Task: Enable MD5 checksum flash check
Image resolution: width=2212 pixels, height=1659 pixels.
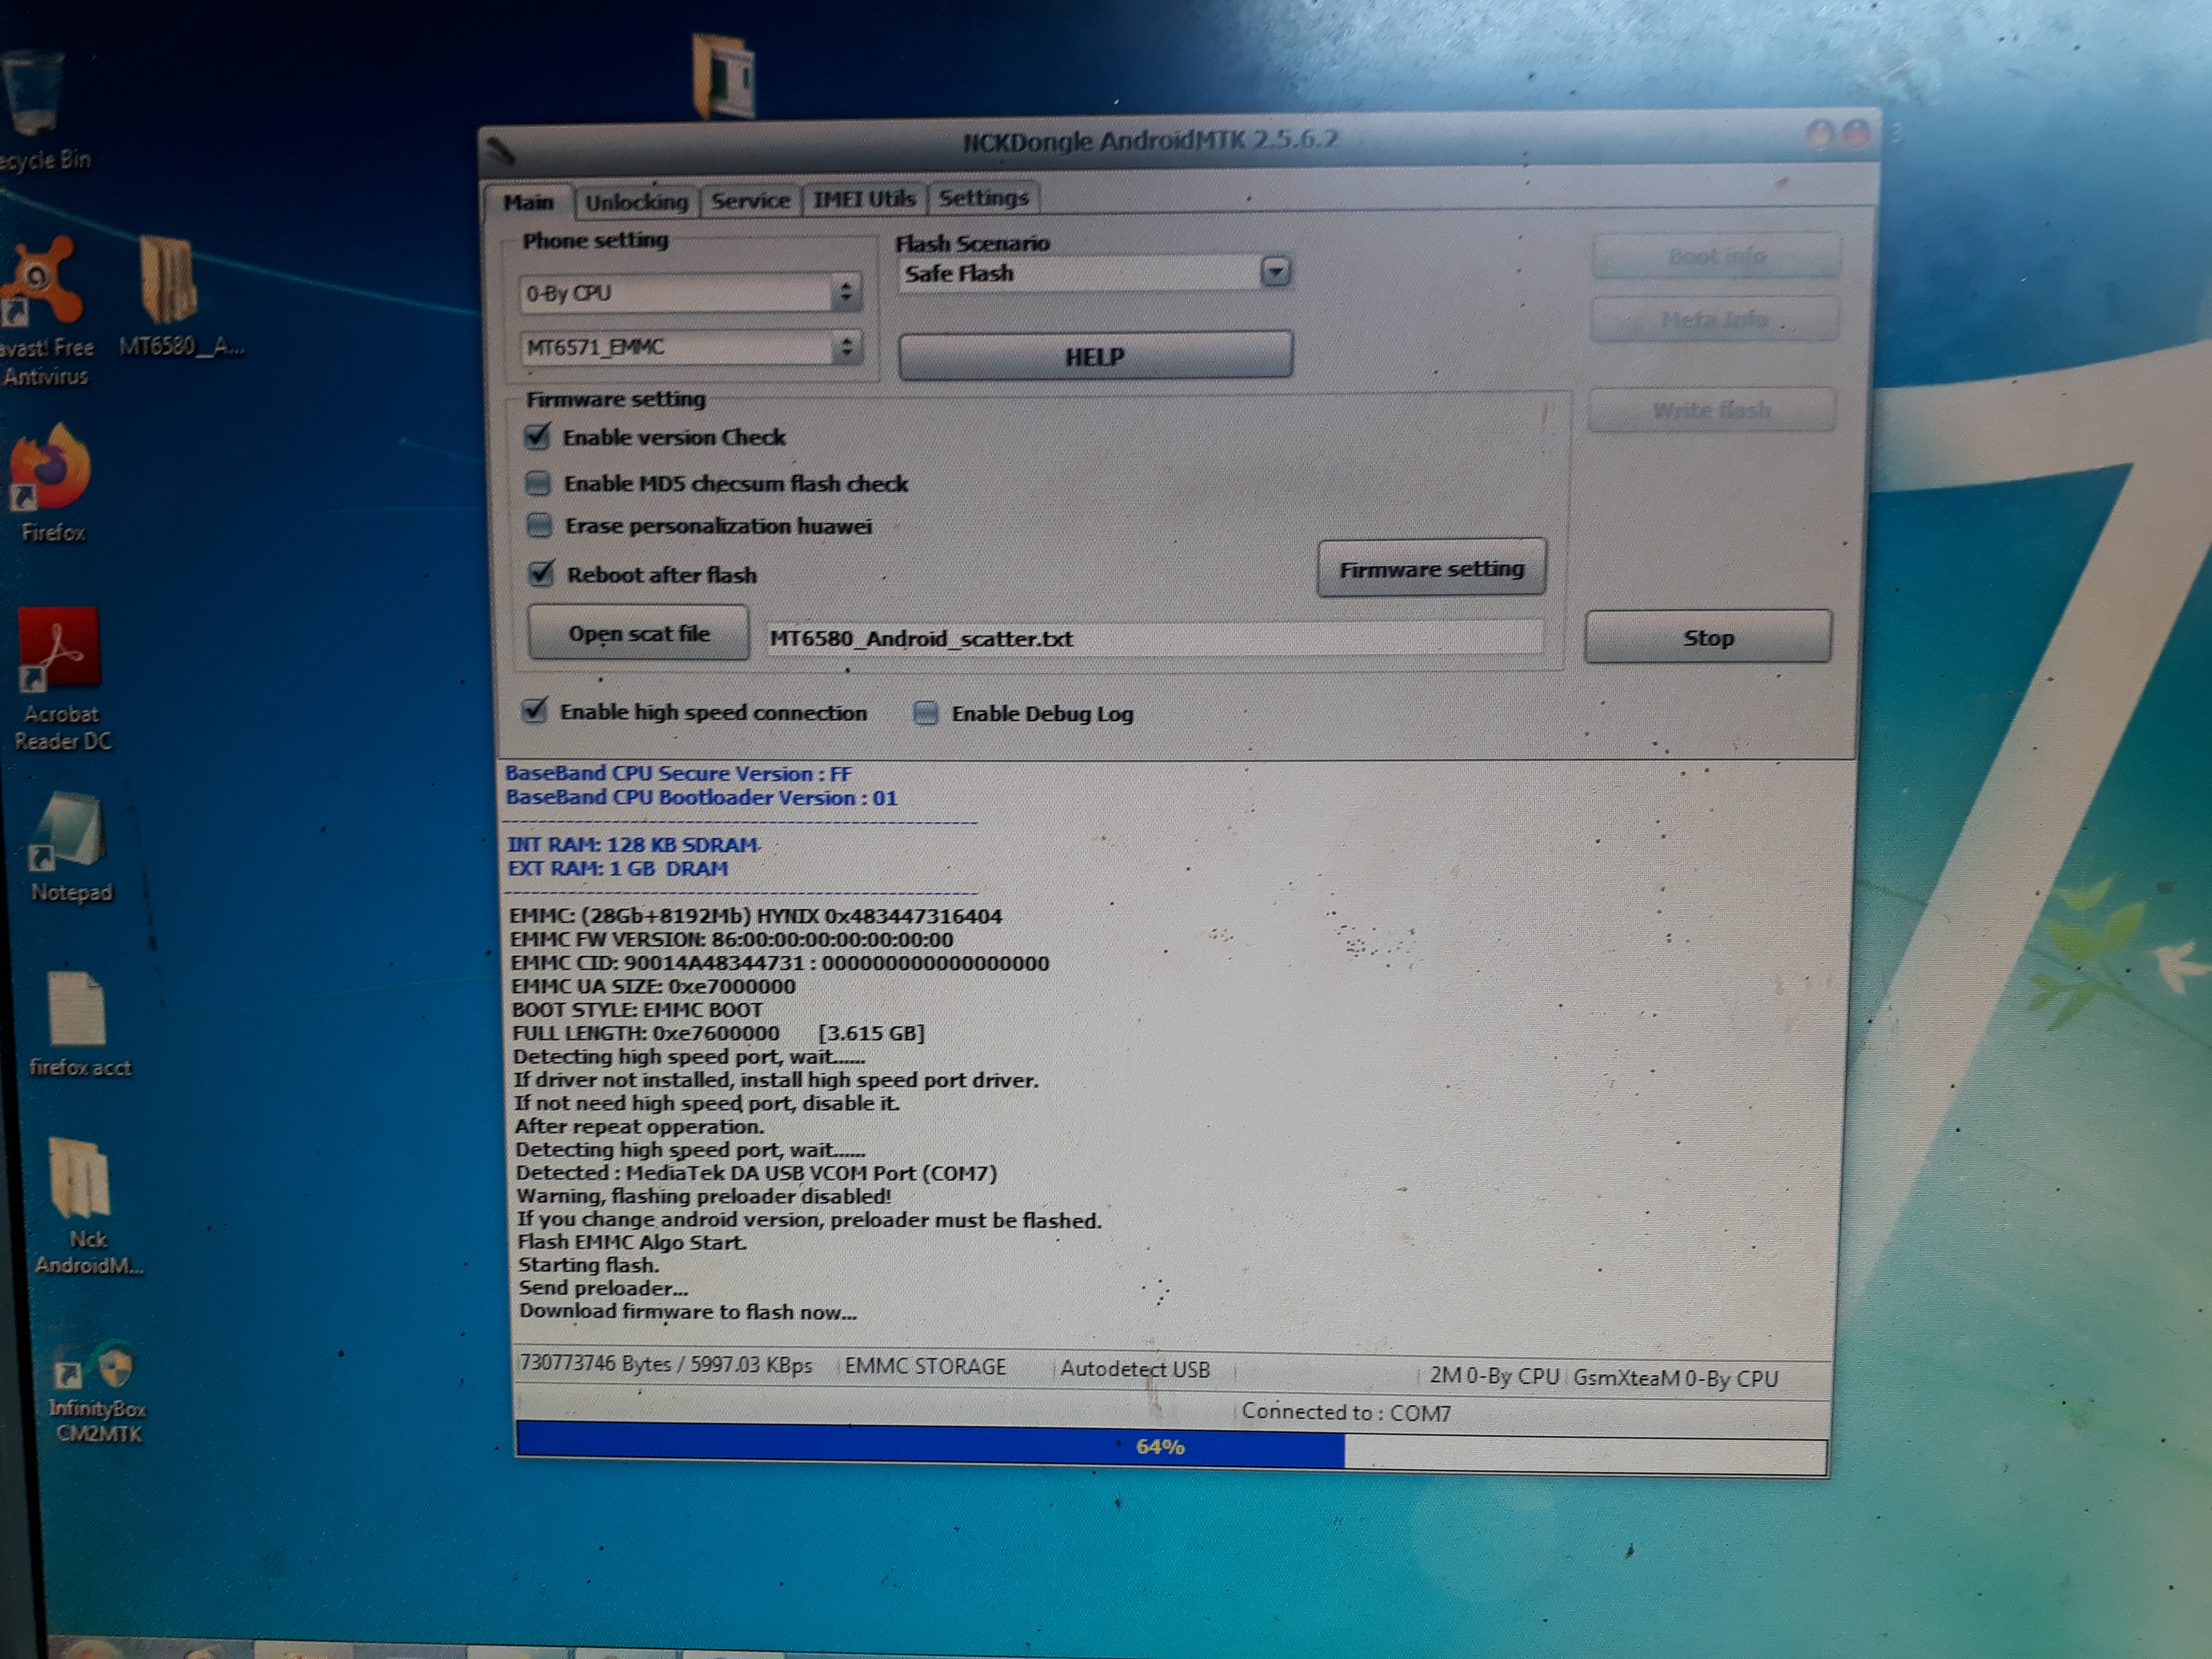Action: [x=539, y=484]
